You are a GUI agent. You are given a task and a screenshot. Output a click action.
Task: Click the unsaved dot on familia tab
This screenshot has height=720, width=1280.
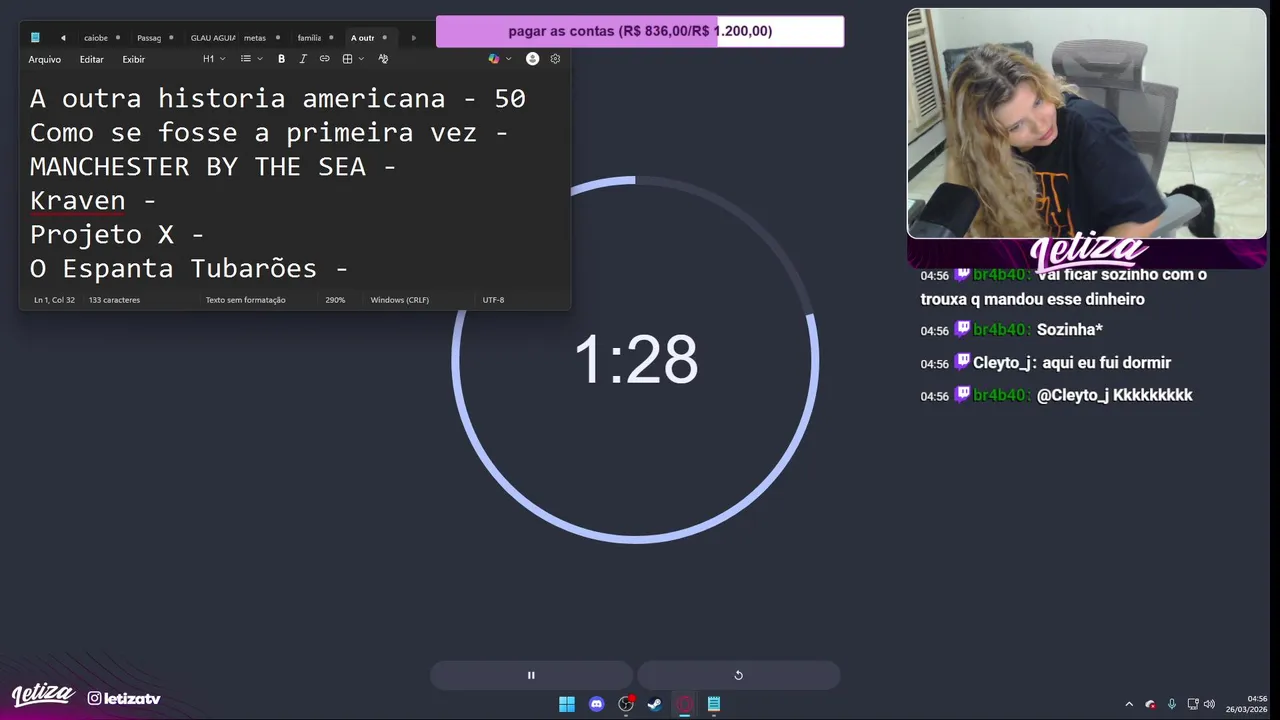coord(331,38)
